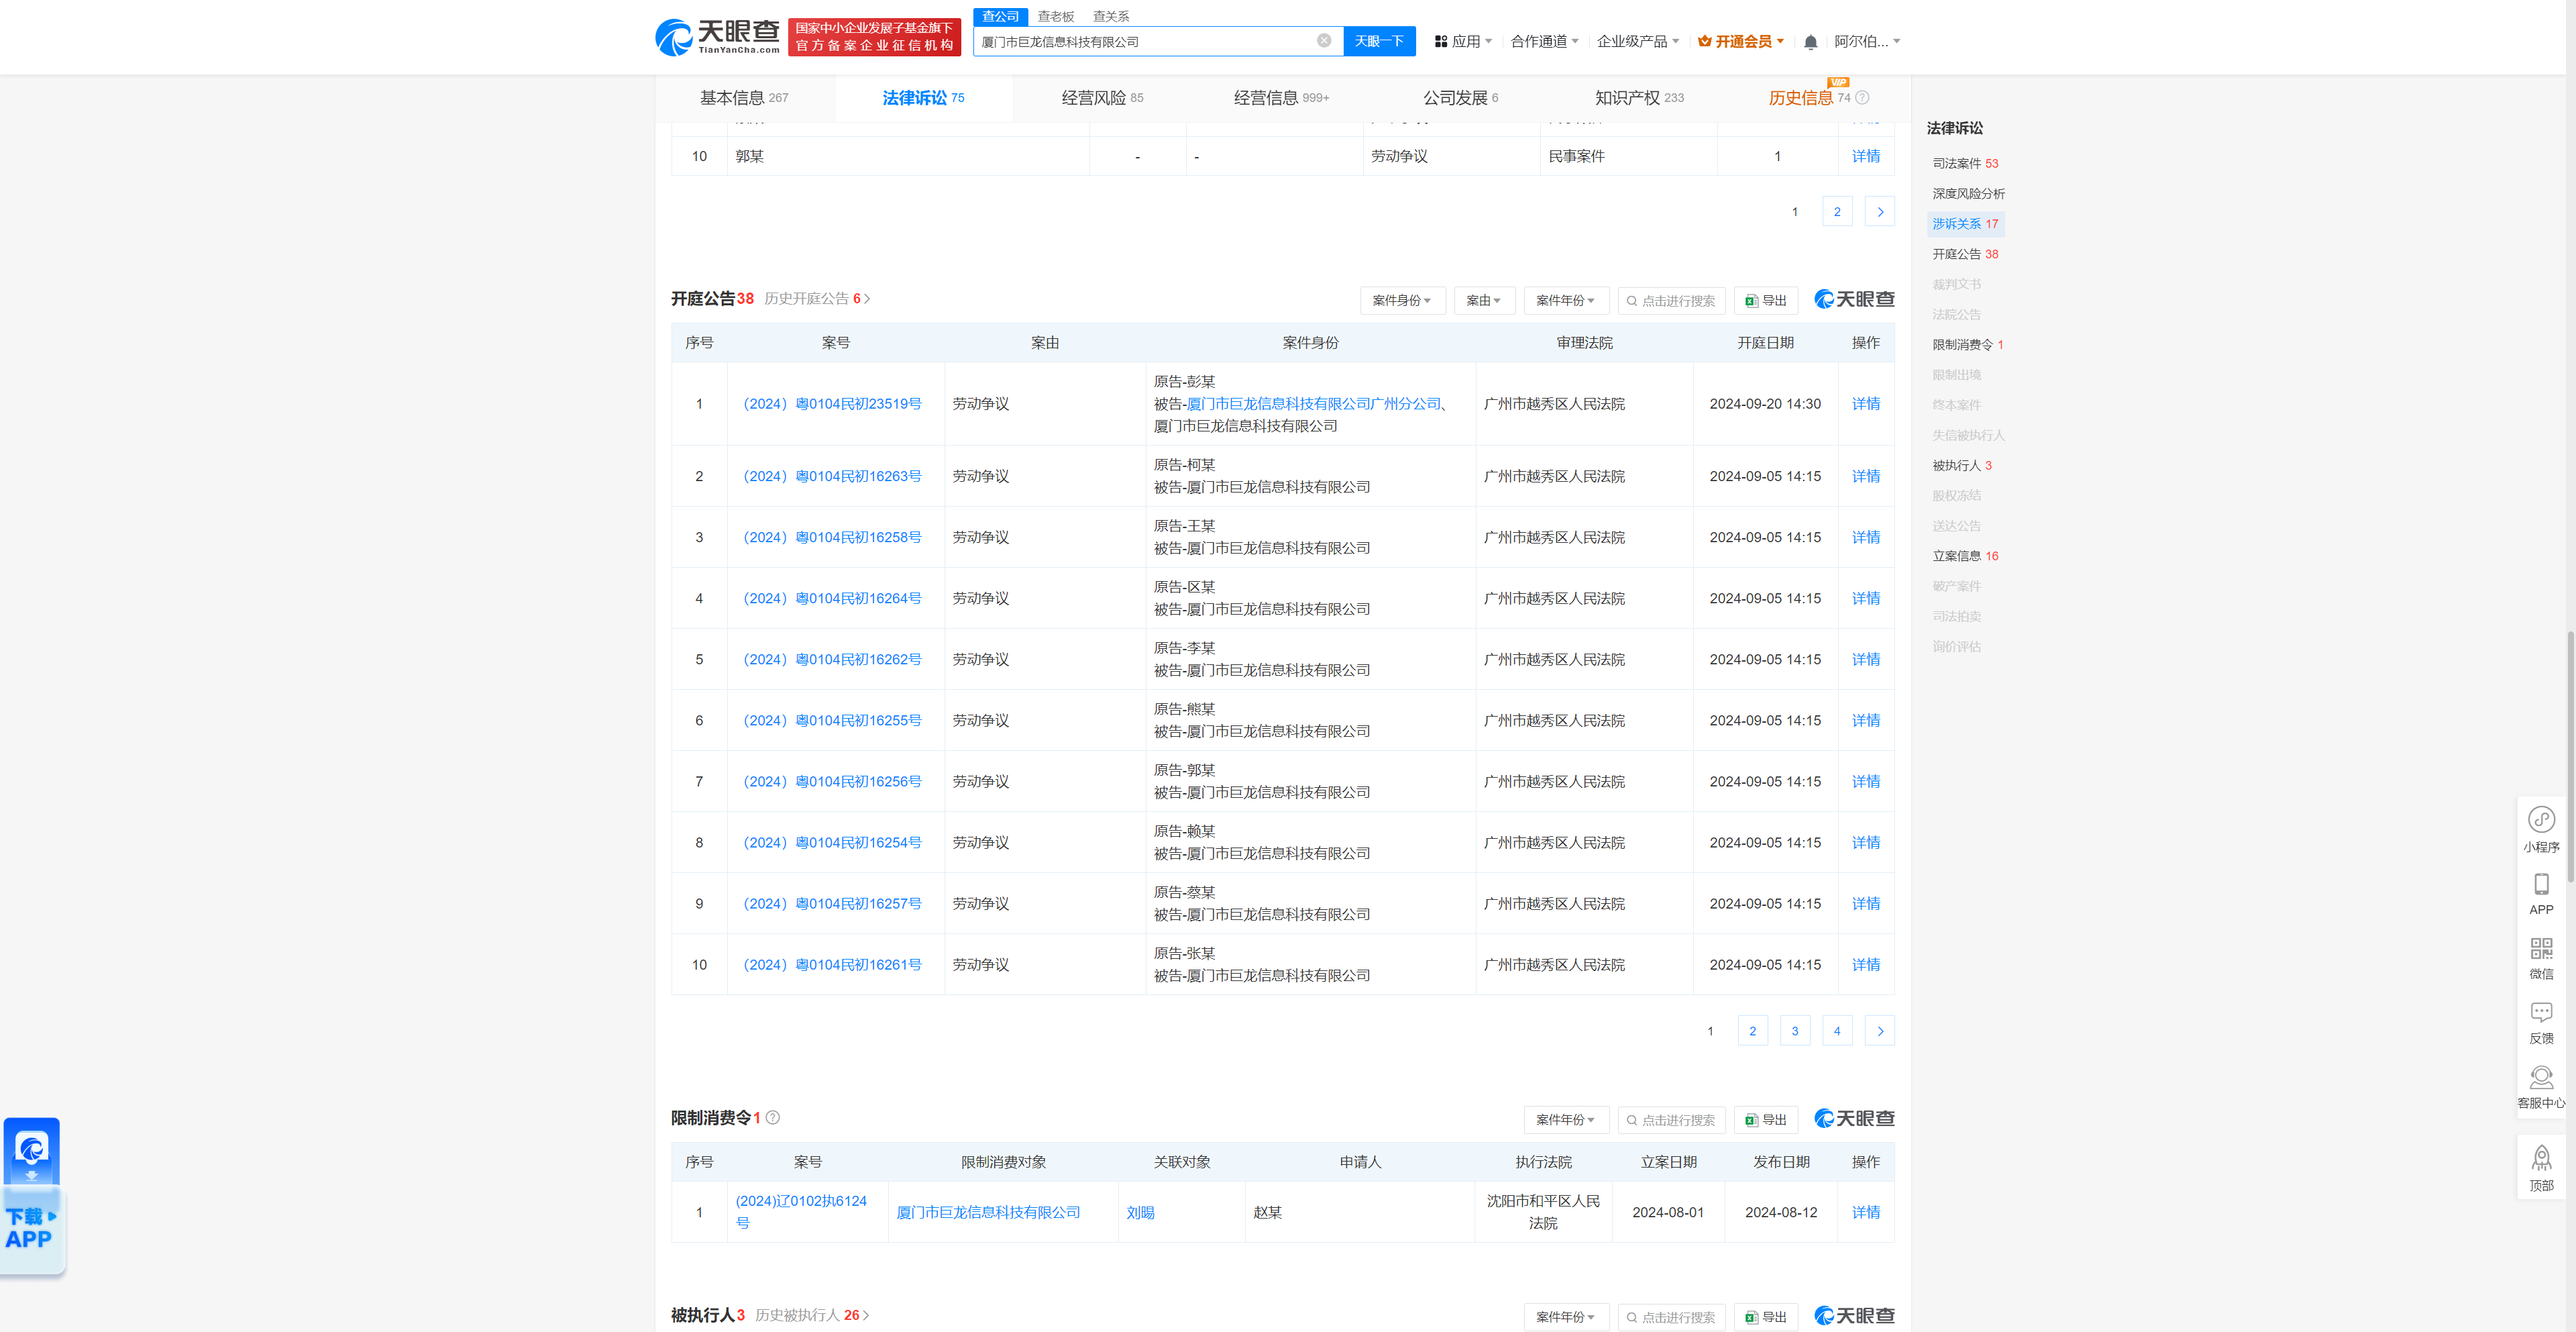Screen dimensions: 2576x1332
Task: Open the notification bell
Action: [x=1810, y=42]
